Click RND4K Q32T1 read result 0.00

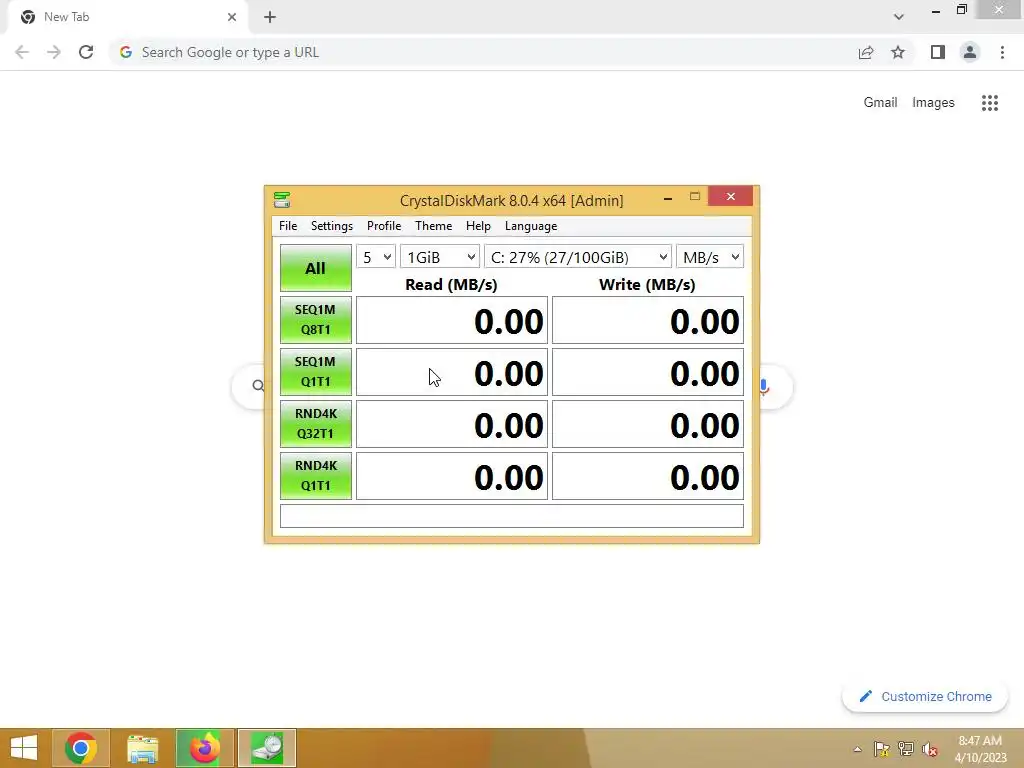tap(452, 424)
